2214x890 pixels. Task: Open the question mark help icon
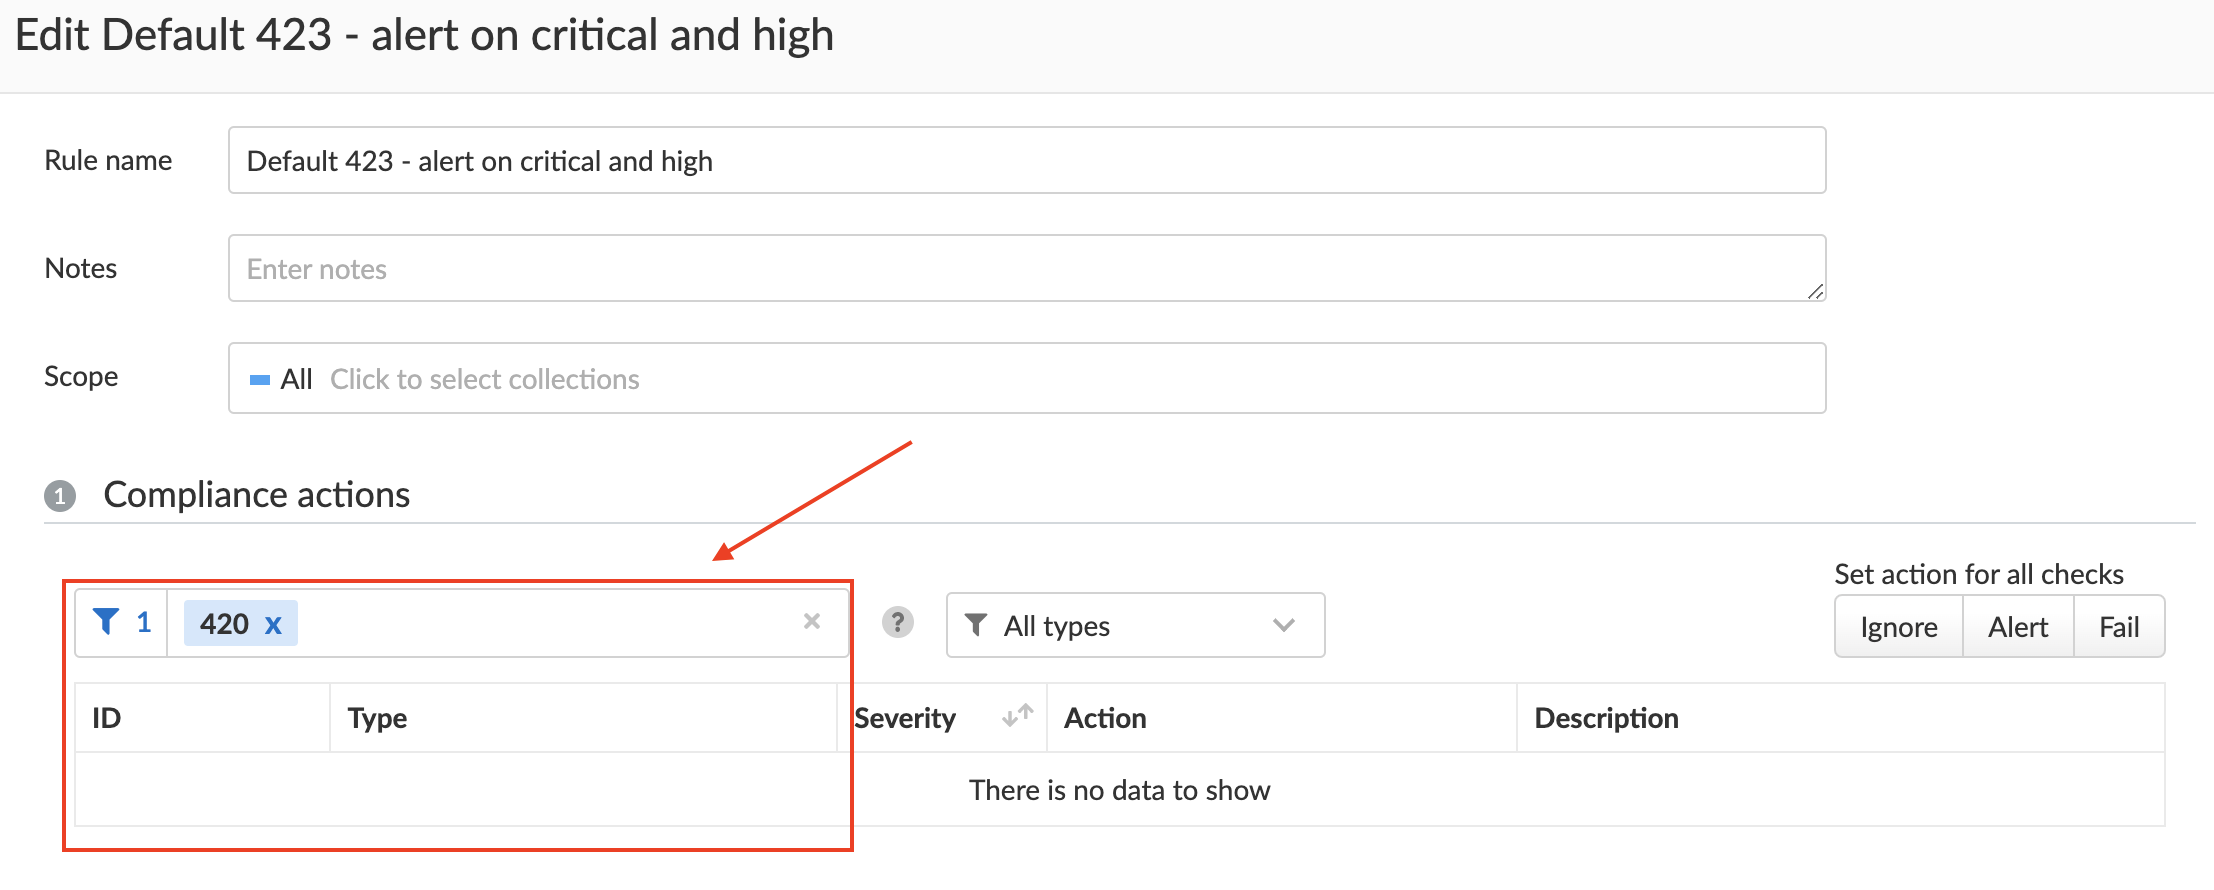click(x=897, y=622)
